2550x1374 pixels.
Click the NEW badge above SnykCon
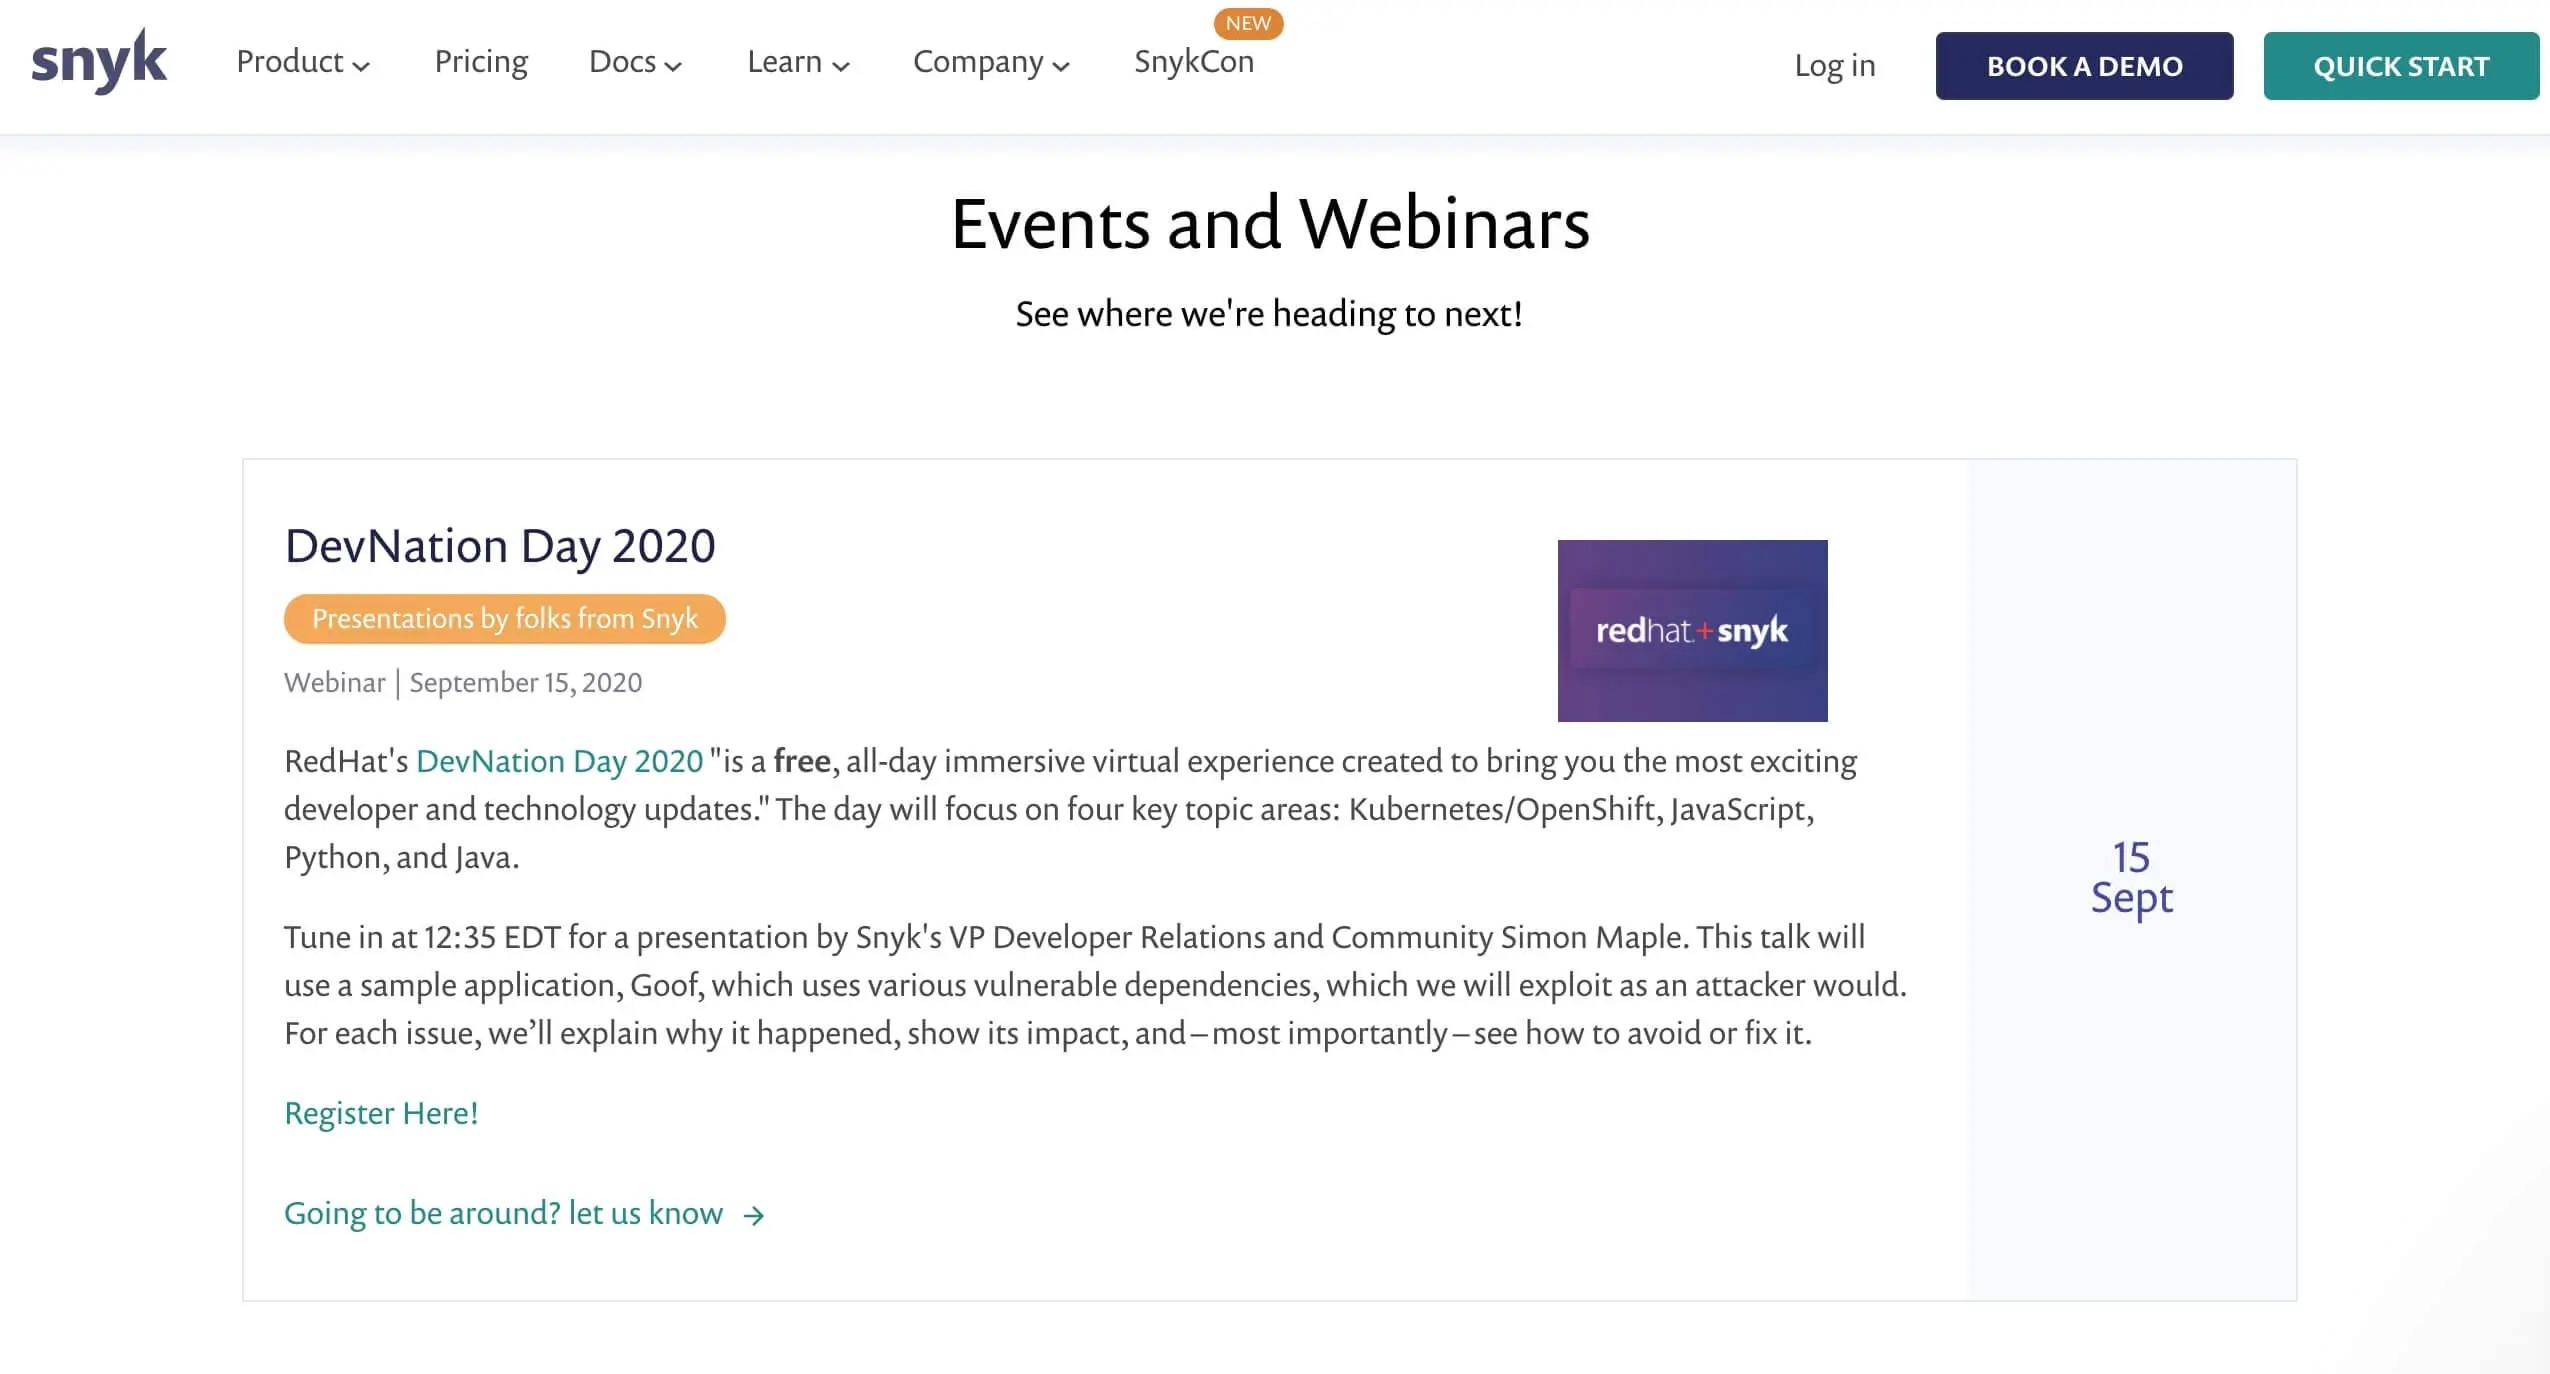pos(1247,23)
